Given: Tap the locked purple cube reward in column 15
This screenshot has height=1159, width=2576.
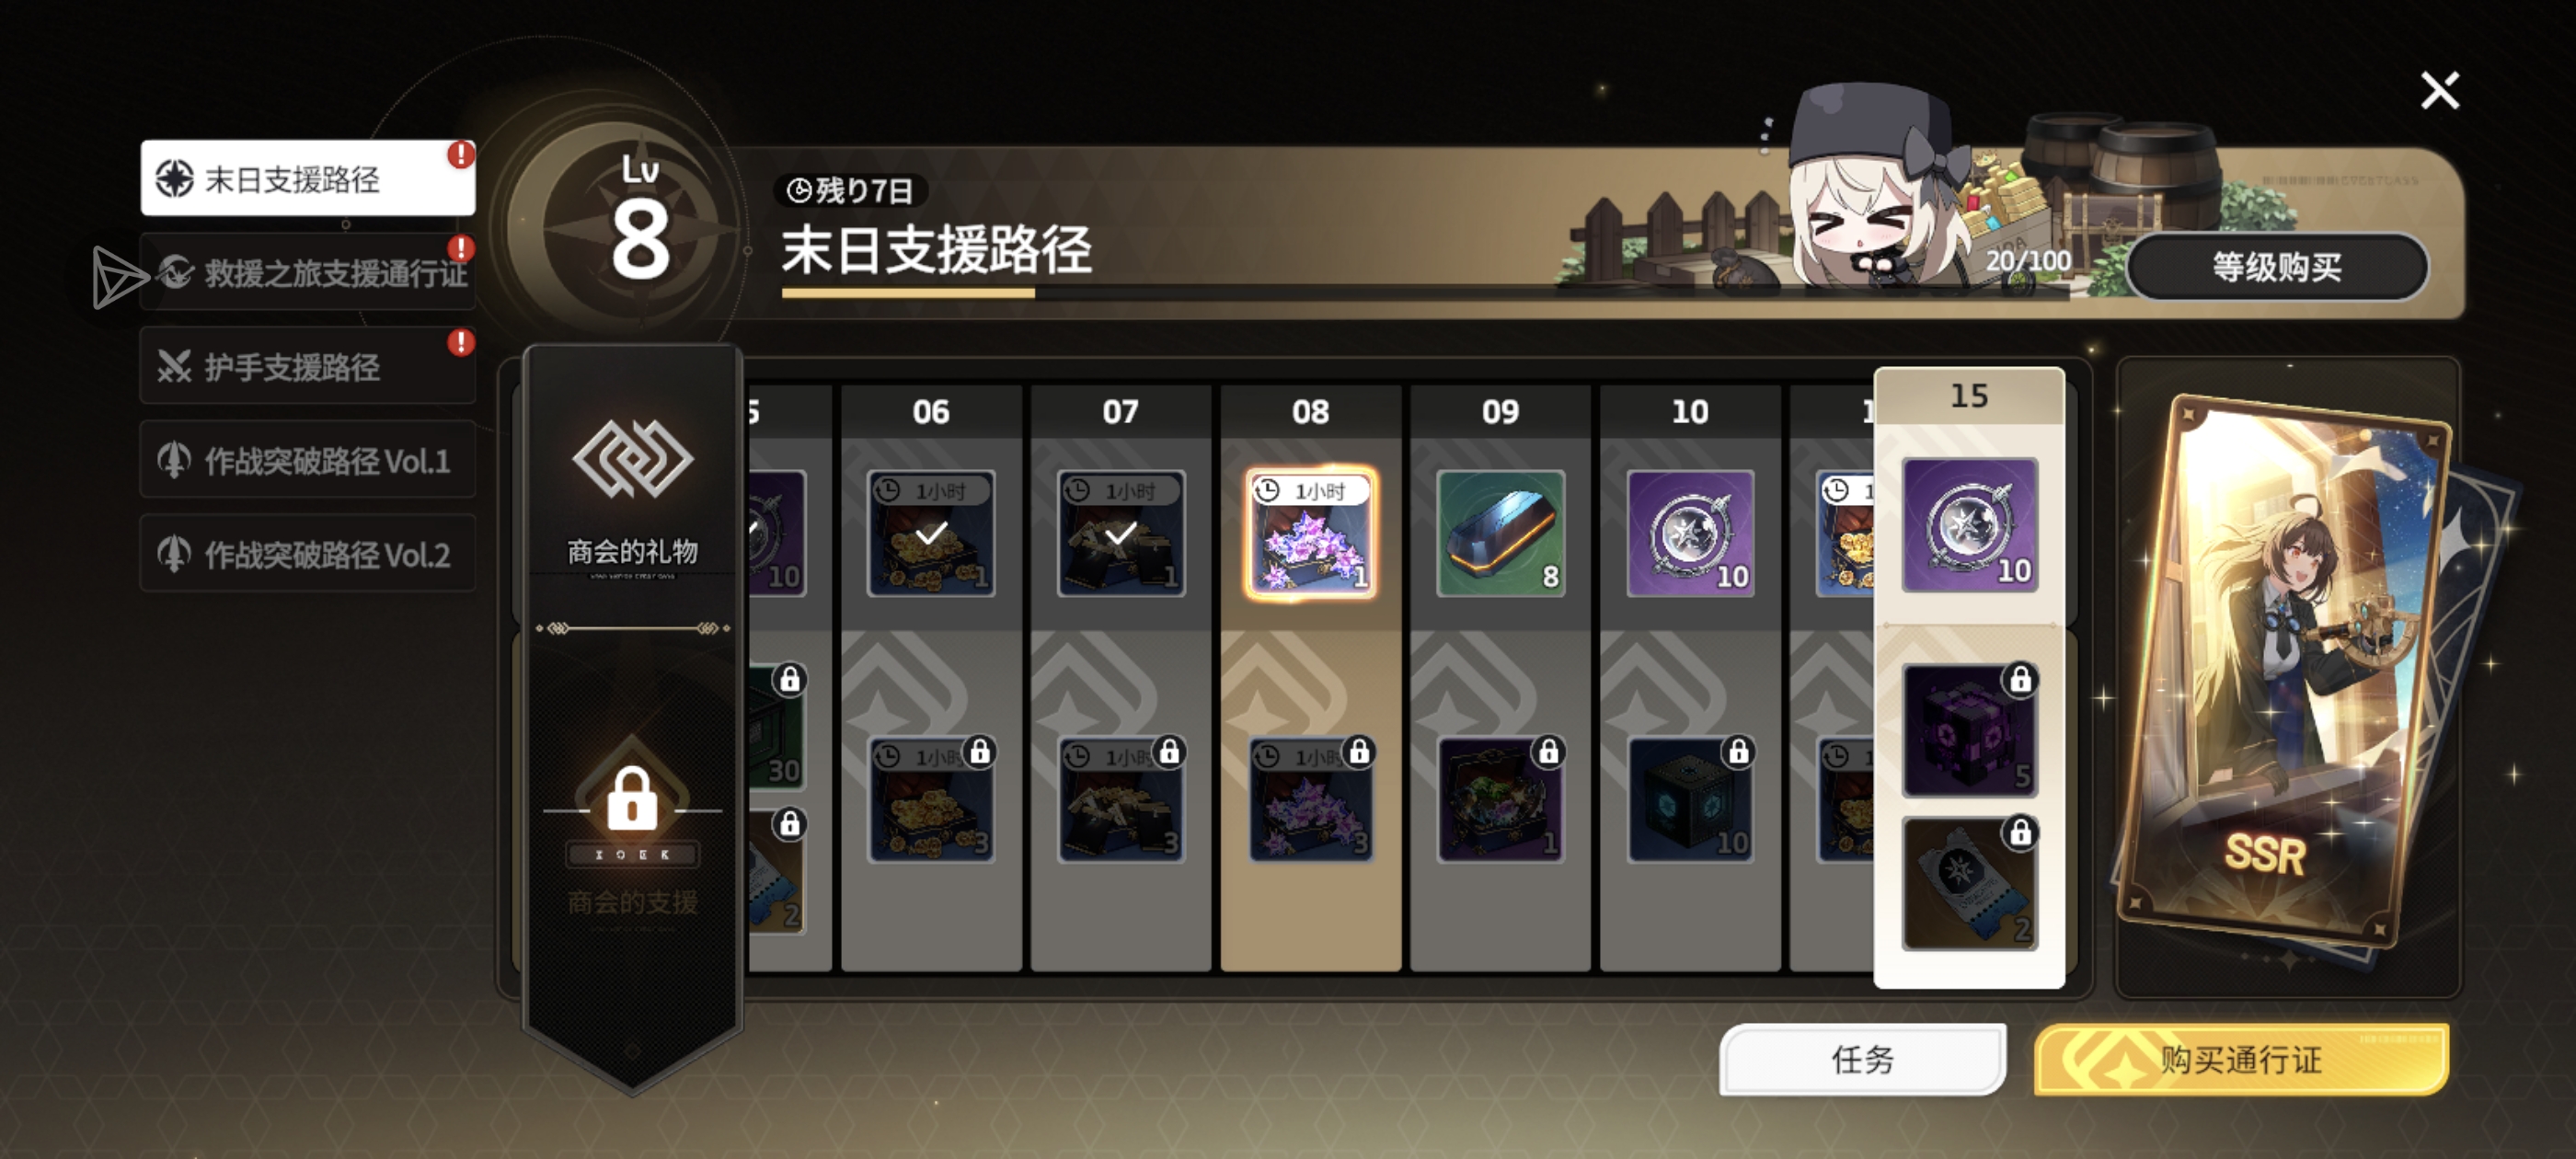Looking at the screenshot, I should tap(1969, 730).
